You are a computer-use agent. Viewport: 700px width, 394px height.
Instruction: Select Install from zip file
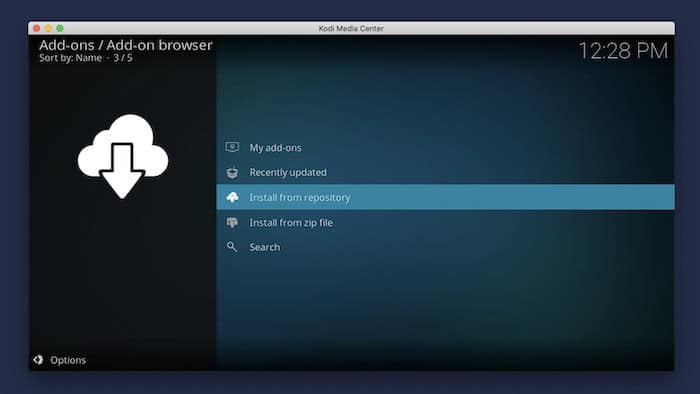[x=446, y=222]
